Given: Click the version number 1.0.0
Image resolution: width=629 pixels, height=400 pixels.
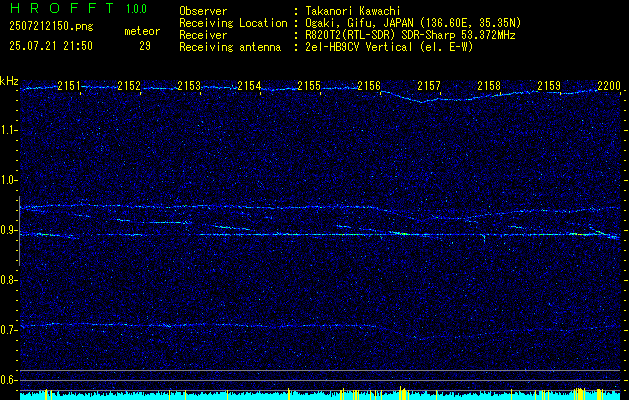Looking at the screenshot, I should [136, 9].
